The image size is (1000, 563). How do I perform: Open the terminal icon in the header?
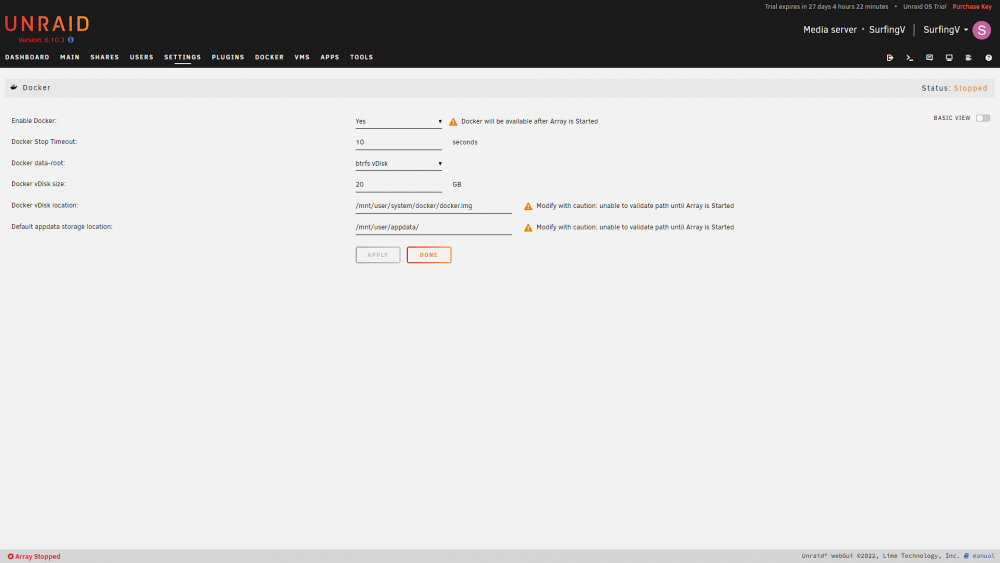(909, 58)
